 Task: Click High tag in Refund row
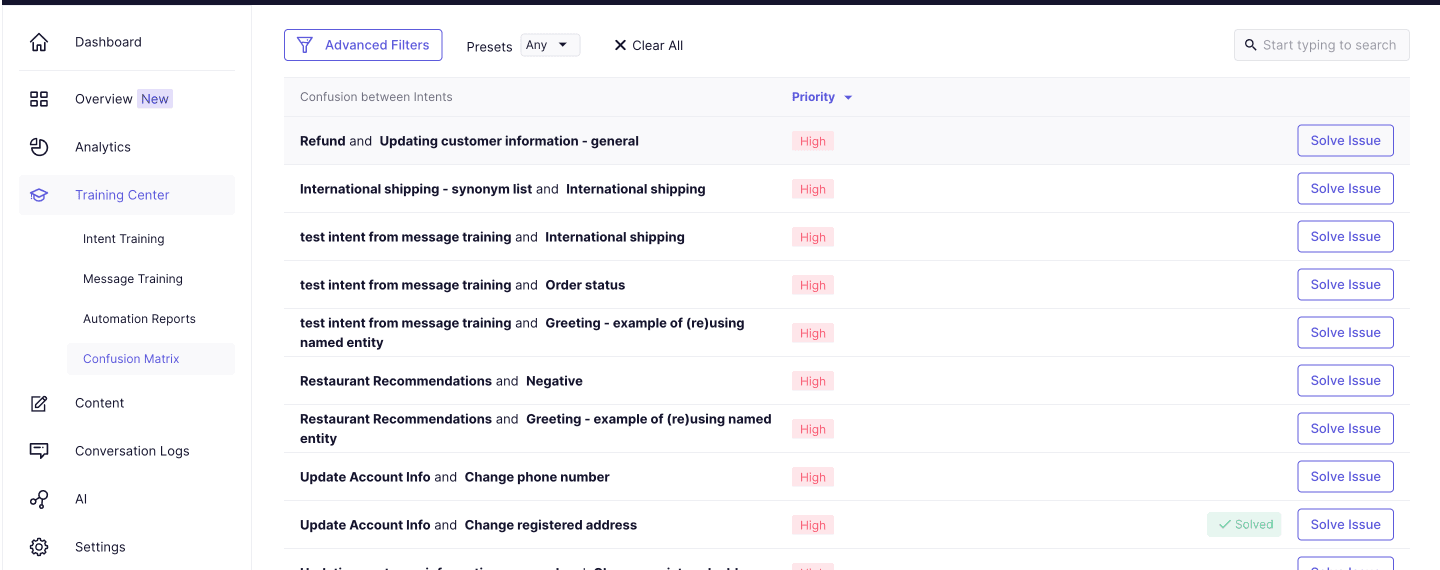[x=813, y=141]
